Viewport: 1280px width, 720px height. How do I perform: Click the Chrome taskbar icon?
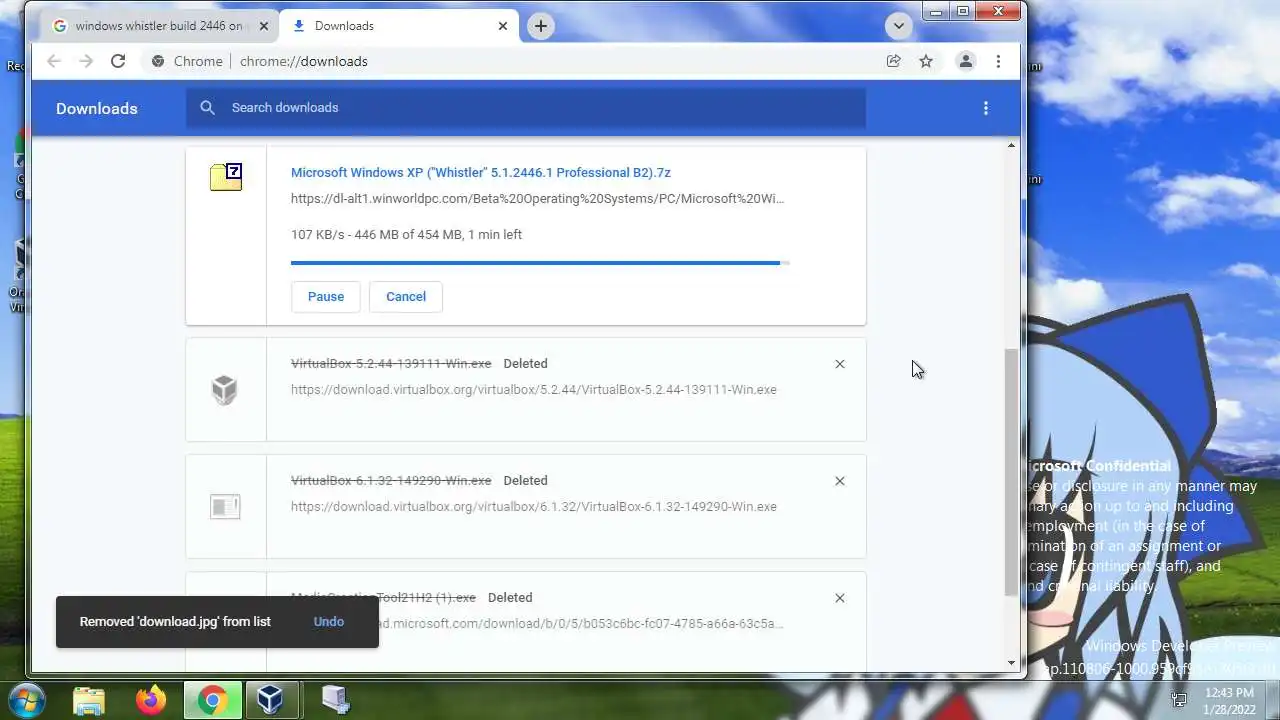211,700
